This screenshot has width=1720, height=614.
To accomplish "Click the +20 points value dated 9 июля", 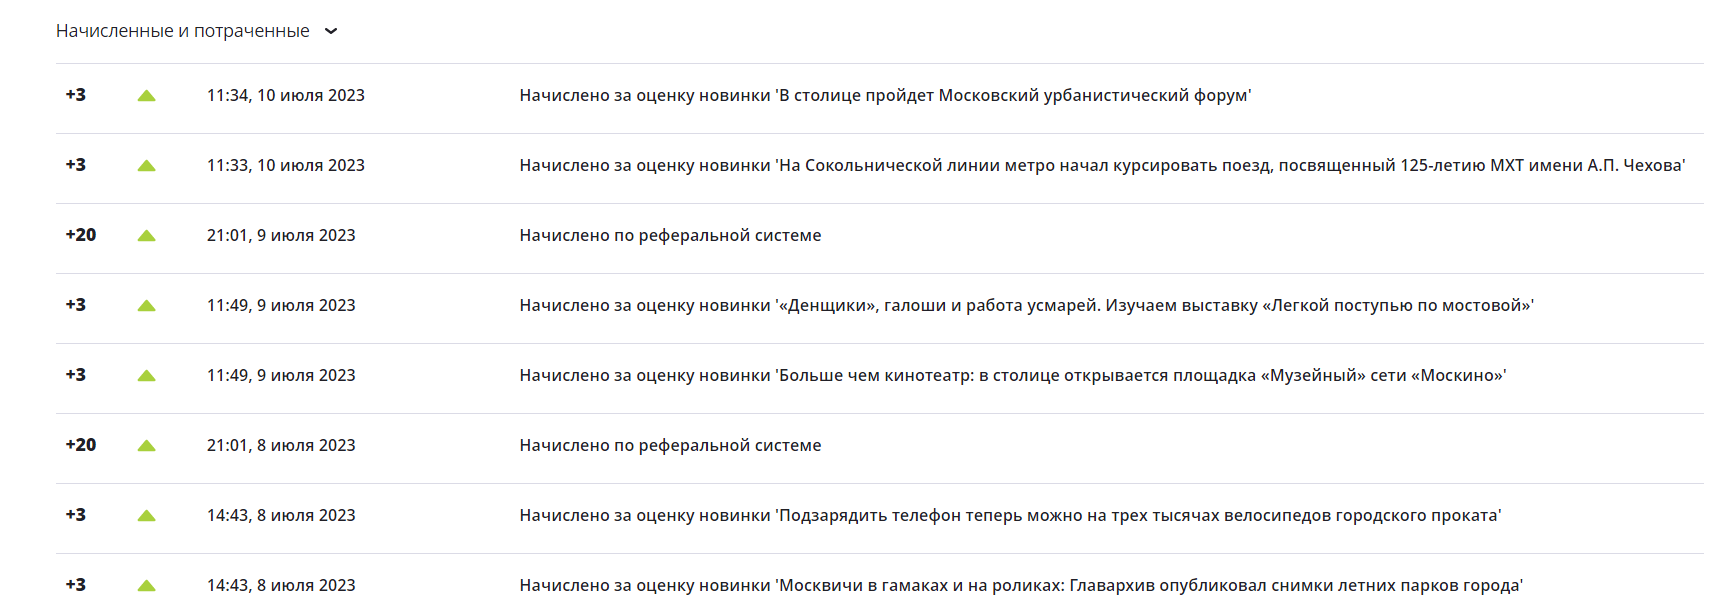I will point(81,235).
